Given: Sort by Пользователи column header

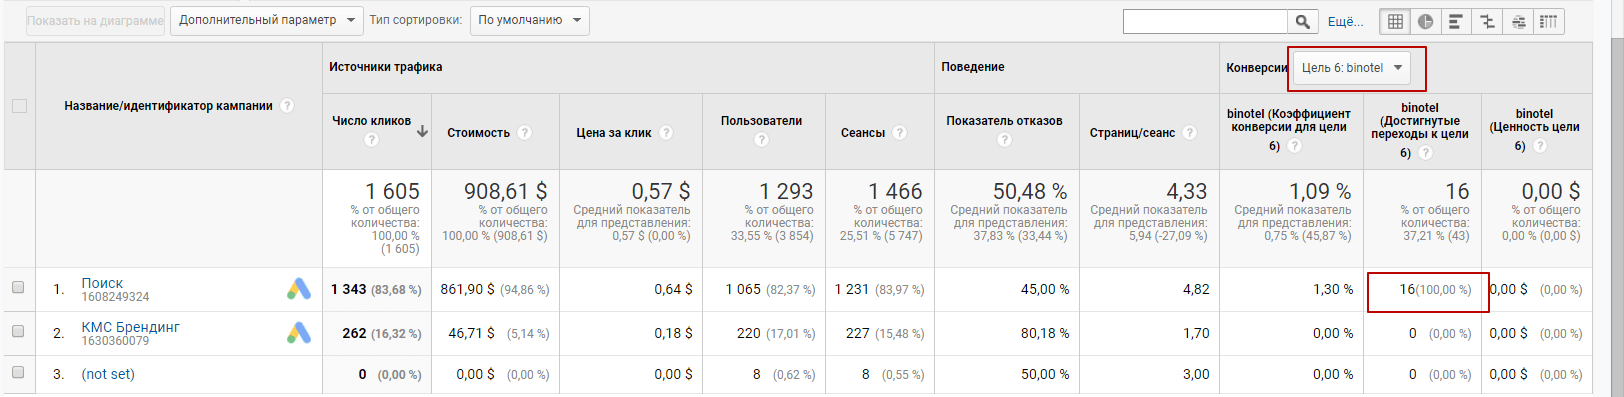Looking at the screenshot, I should pos(762,121).
